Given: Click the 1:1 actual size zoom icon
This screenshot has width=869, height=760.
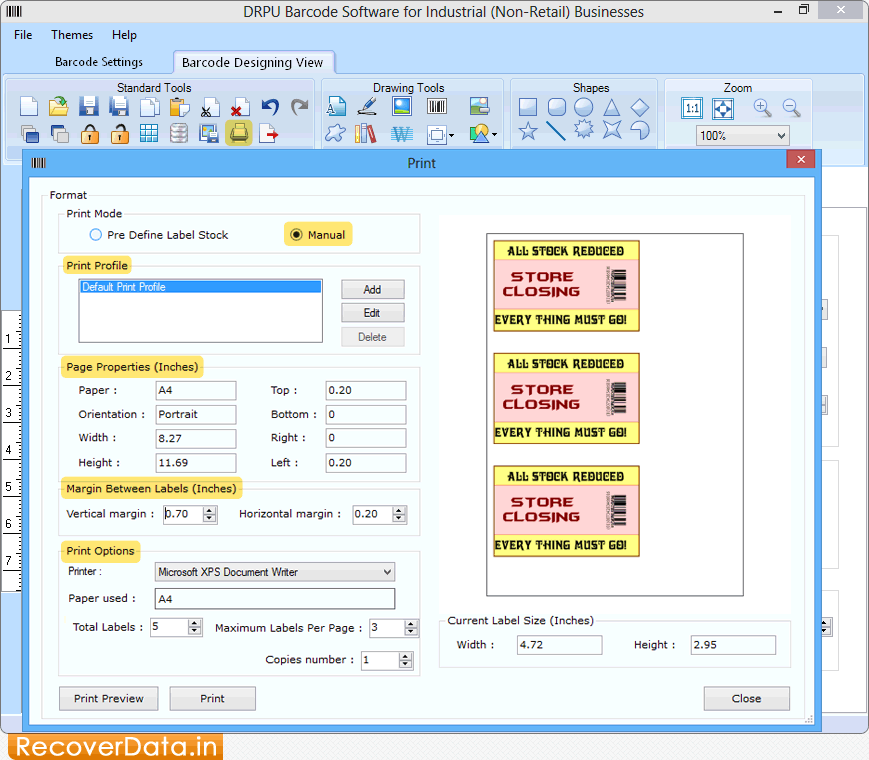Looking at the screenshot, I should (x=692, y=108).
